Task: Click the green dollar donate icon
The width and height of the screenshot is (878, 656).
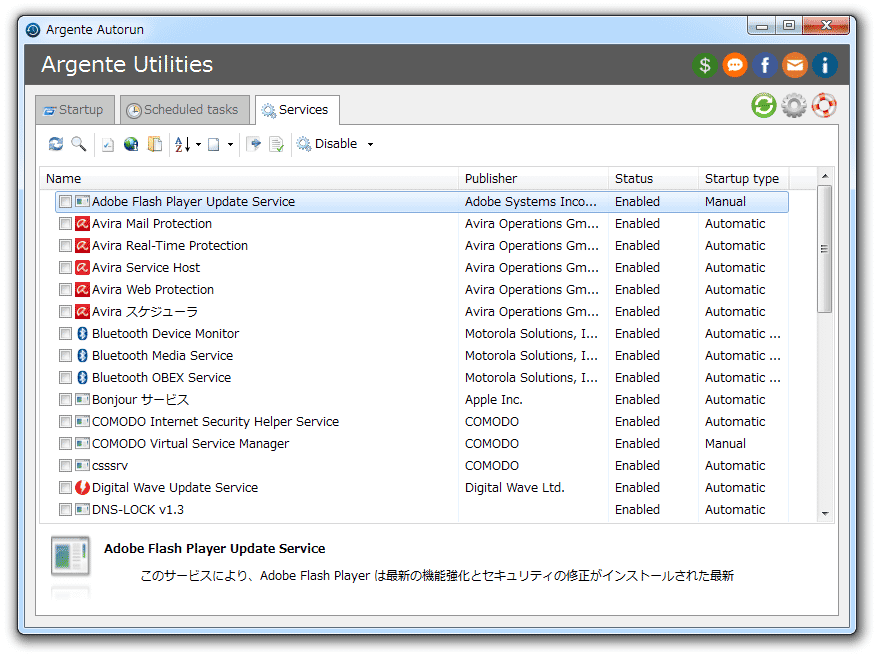Action: click(x=705, y=65)
